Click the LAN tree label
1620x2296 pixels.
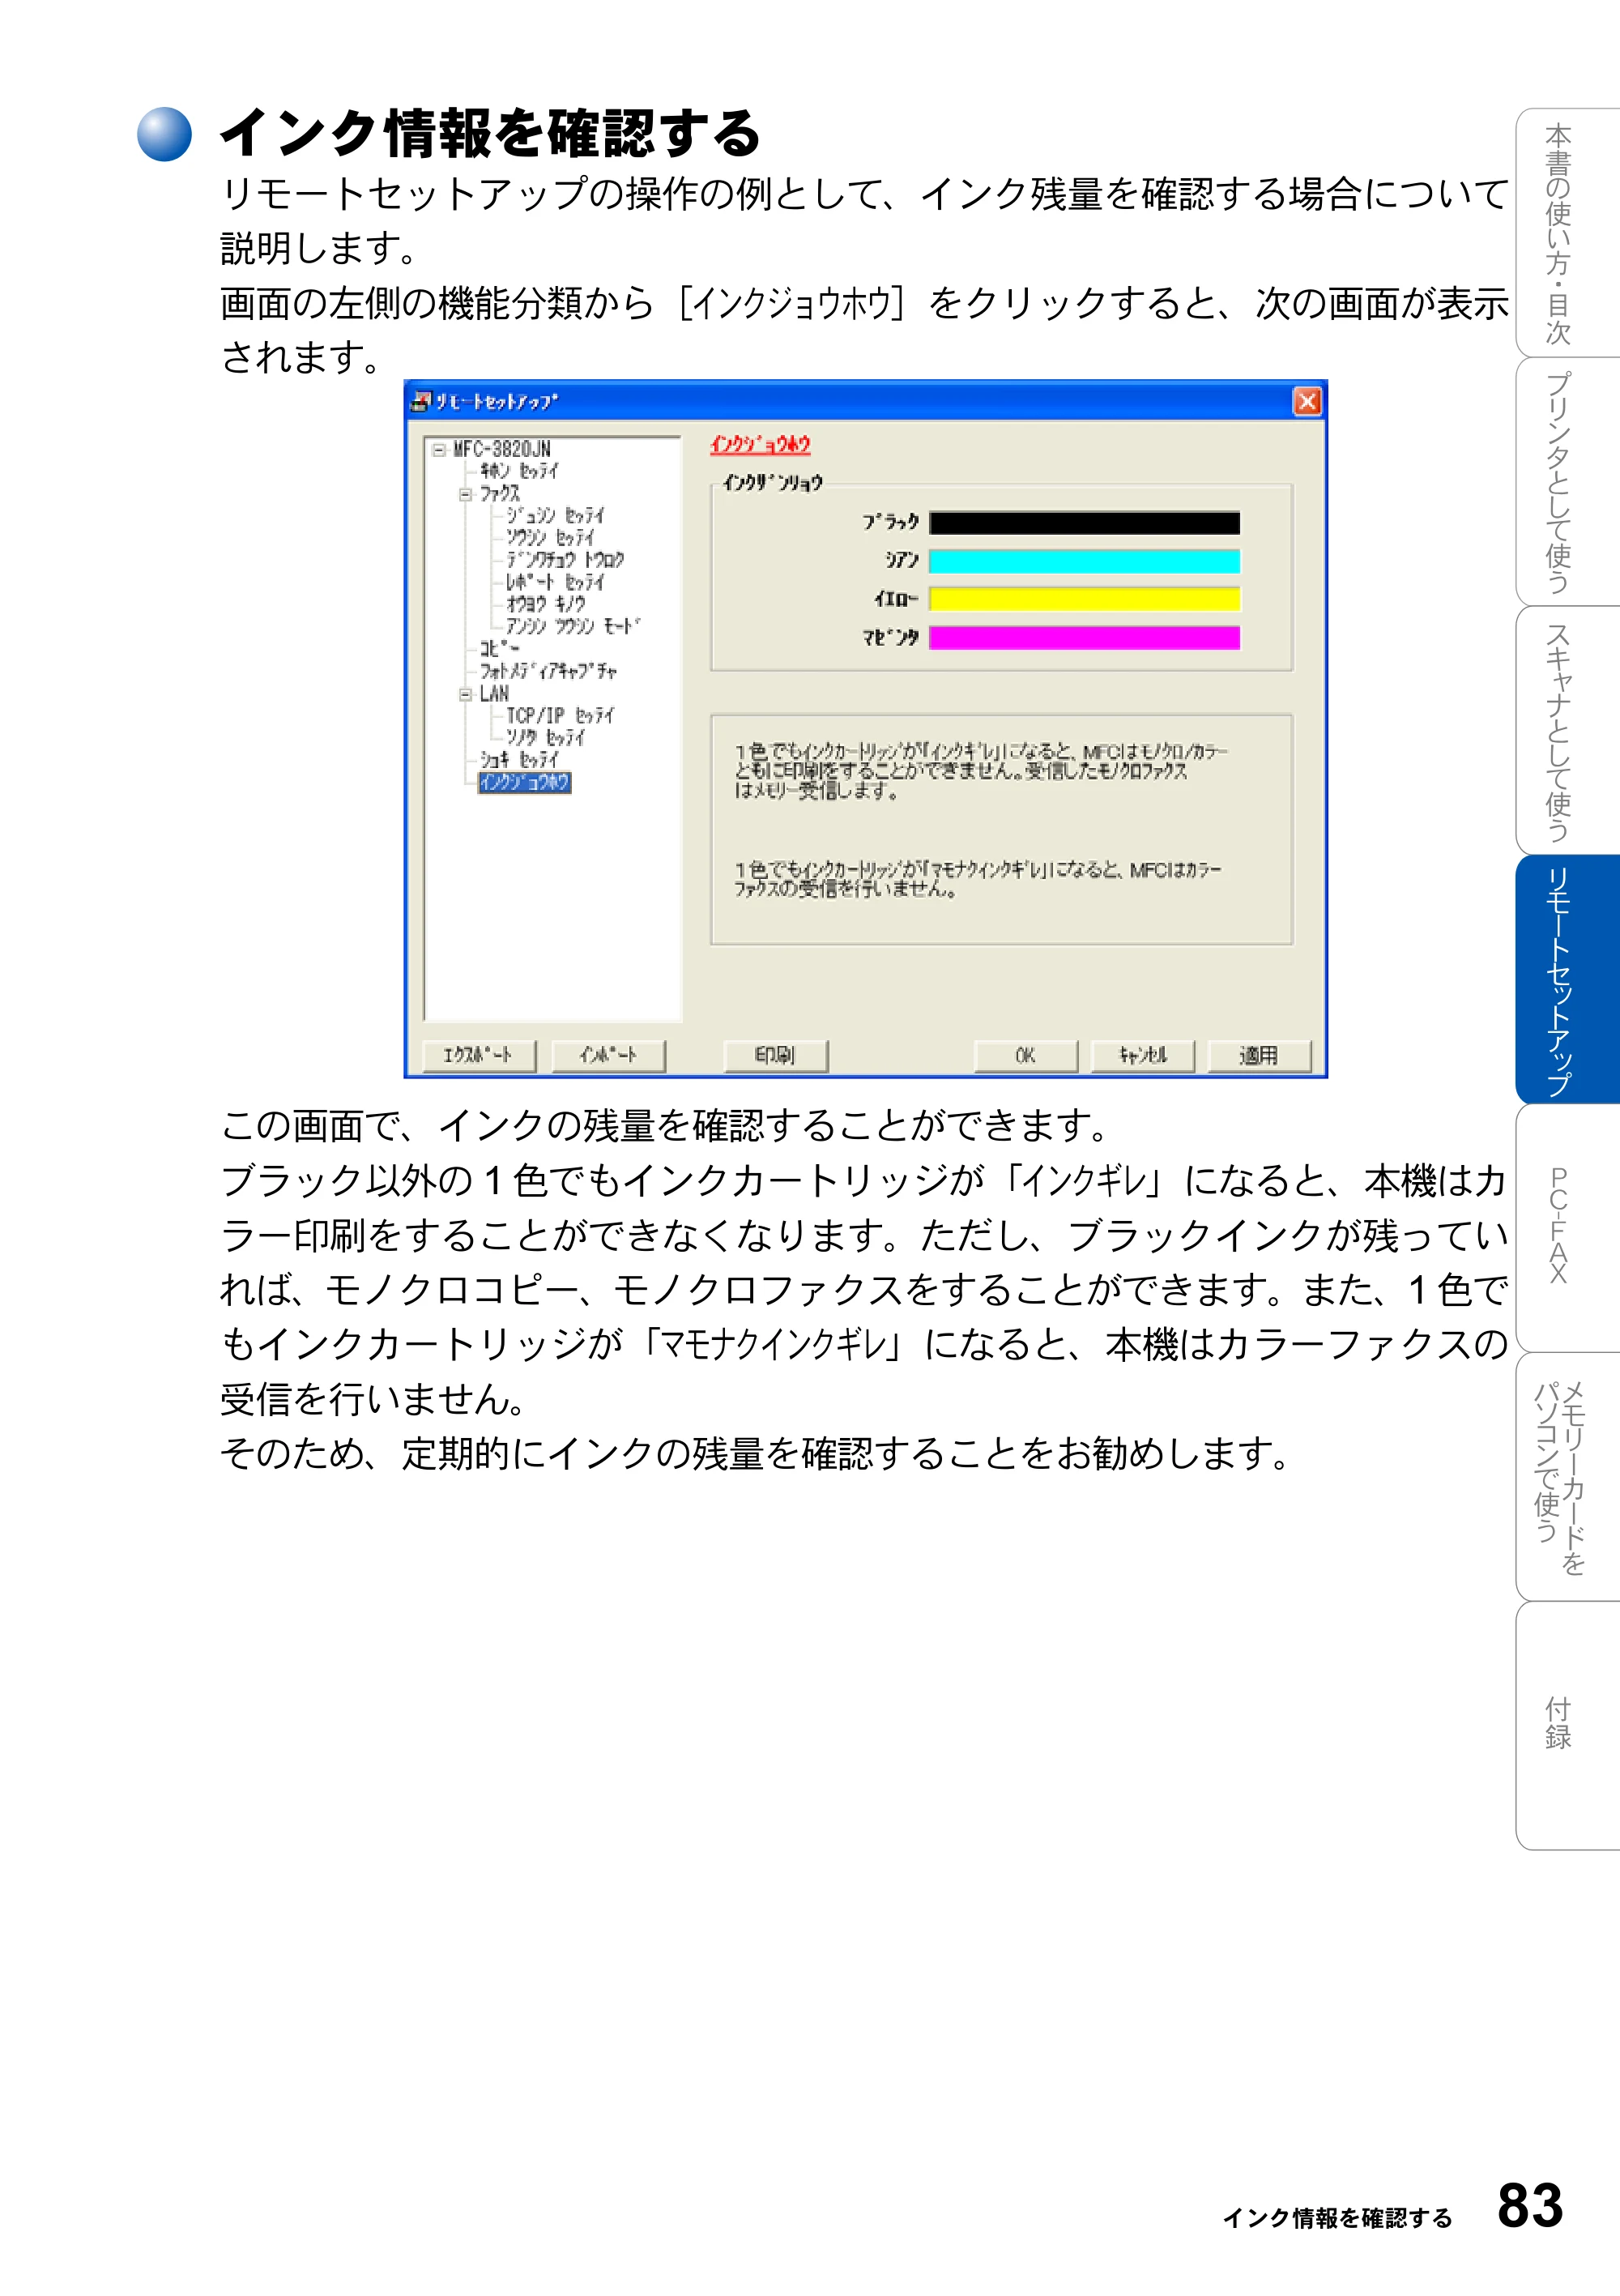pos(494,694)
